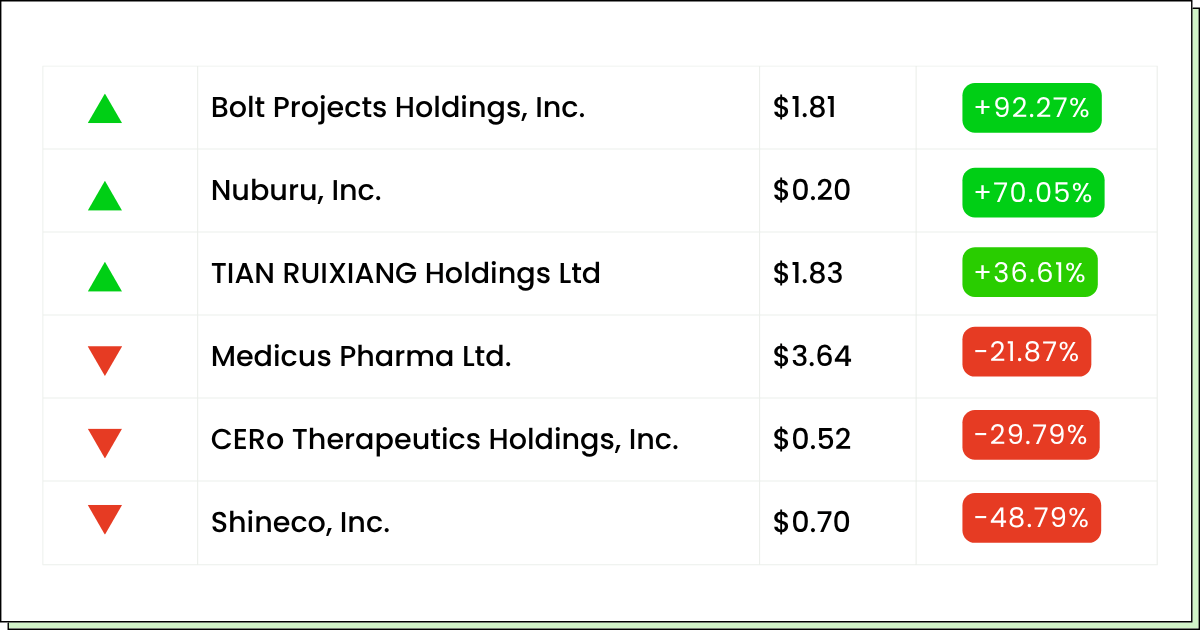Screen dimensions: 1200x630
Task: Open the Nuburu, Inc. company name
Action: (x=296, y=190)
